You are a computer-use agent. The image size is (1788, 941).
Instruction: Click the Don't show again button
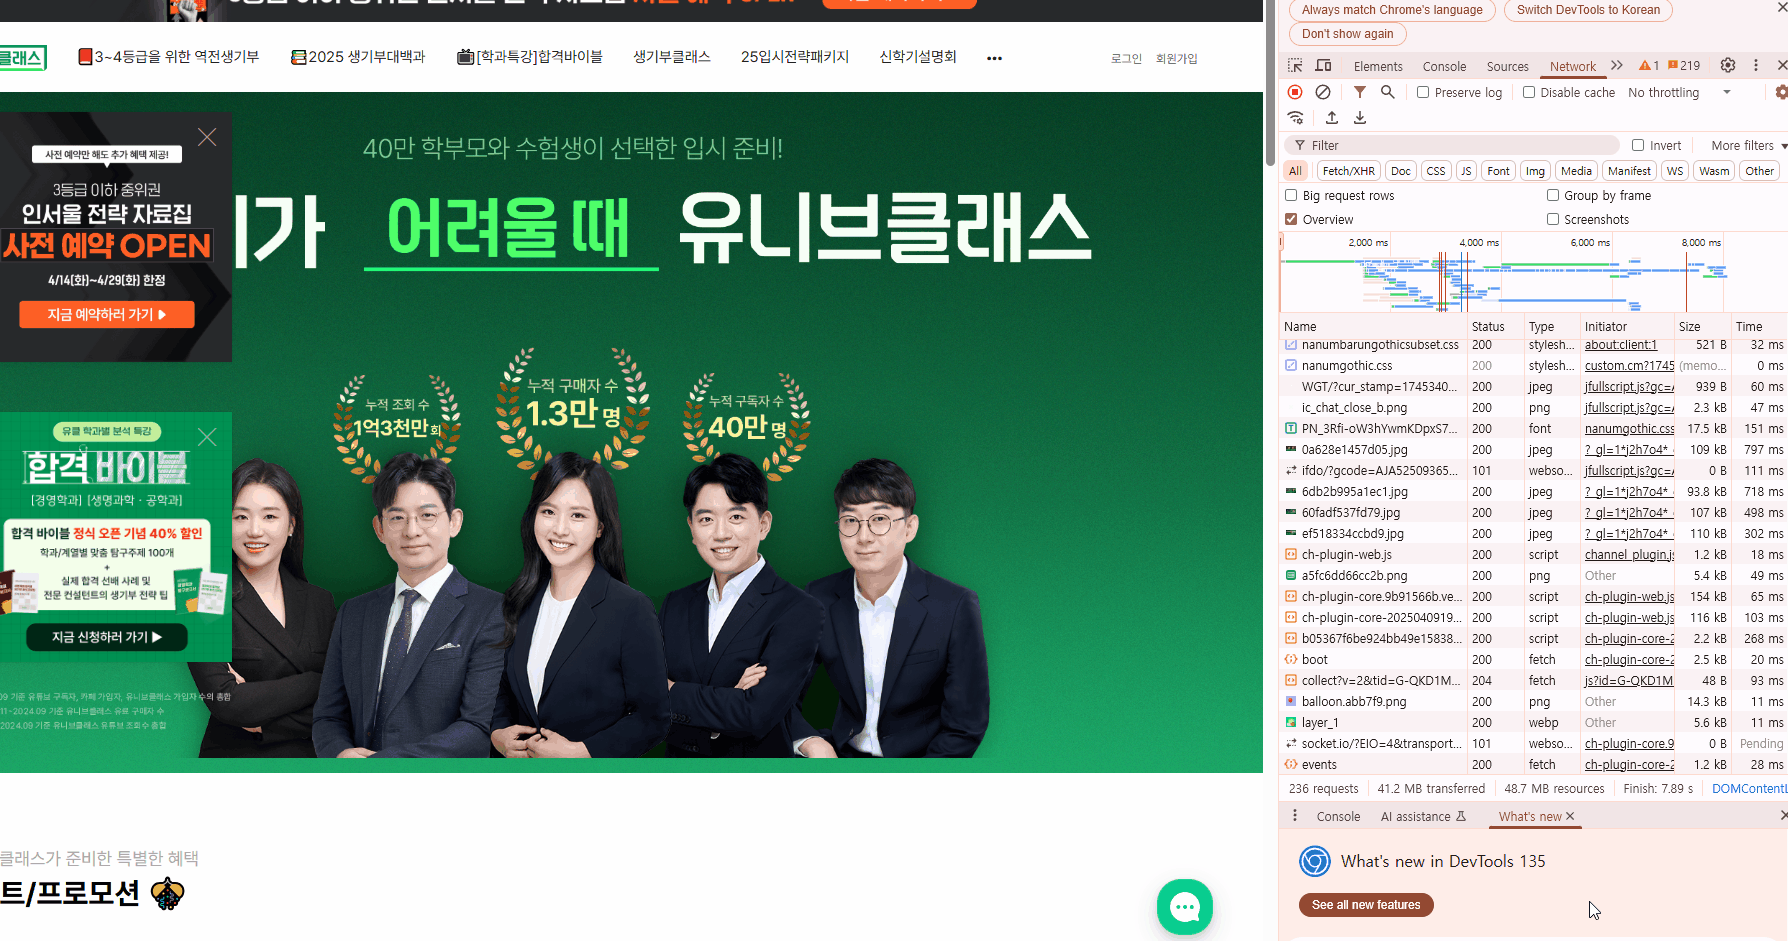coord(1347,34)
